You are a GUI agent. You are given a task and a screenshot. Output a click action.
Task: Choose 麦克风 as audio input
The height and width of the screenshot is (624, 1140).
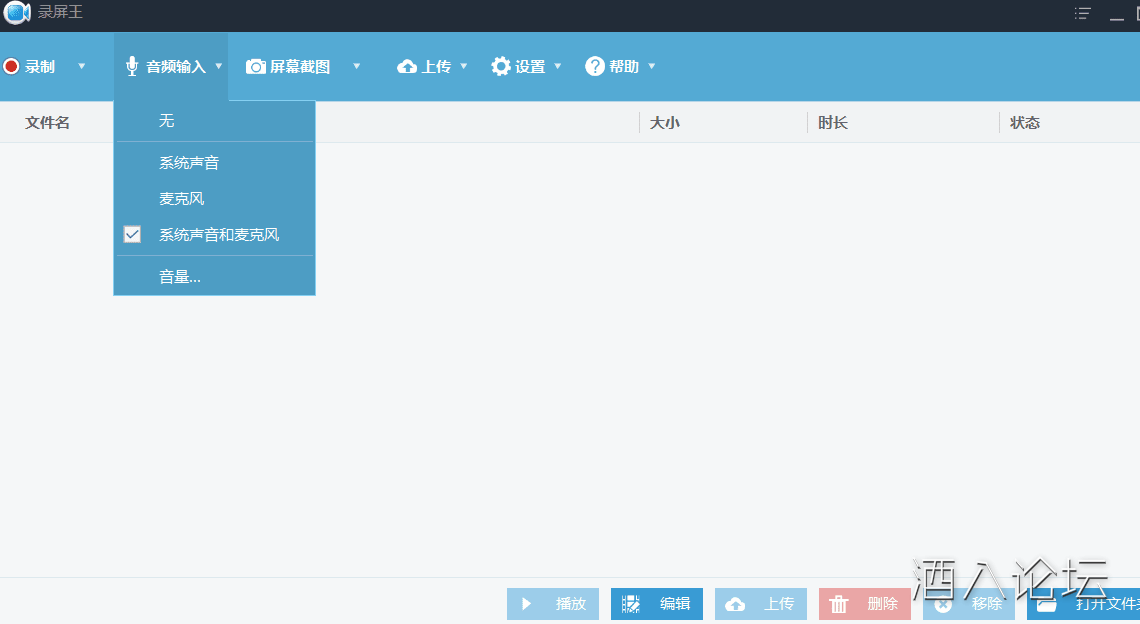tap(182, 199)
